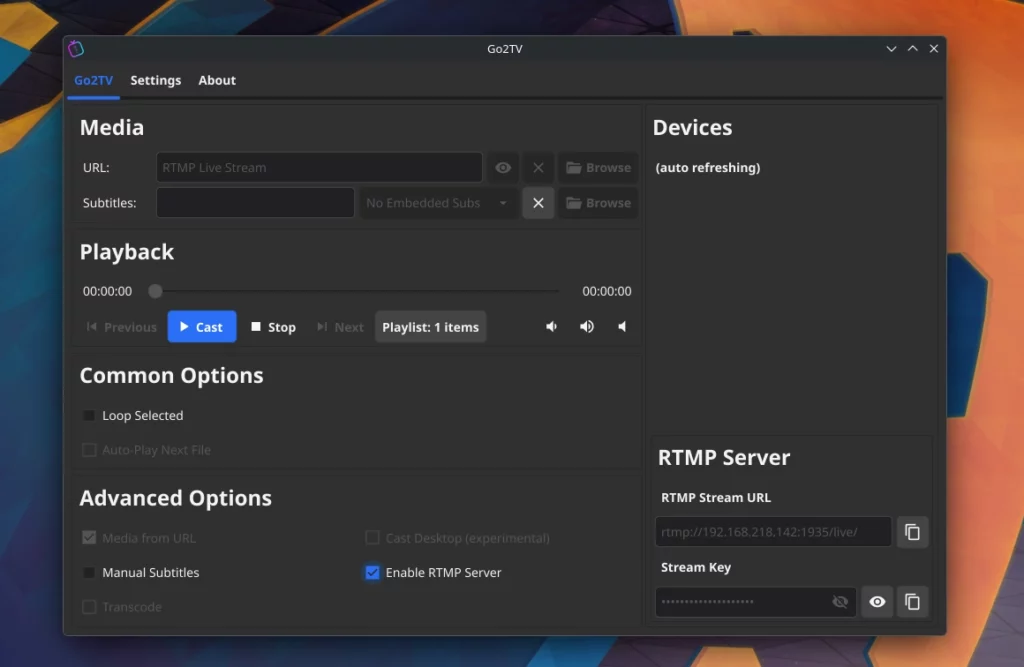Open the Playlist: 1 items button
The image size is (1024, 667).
430,327
